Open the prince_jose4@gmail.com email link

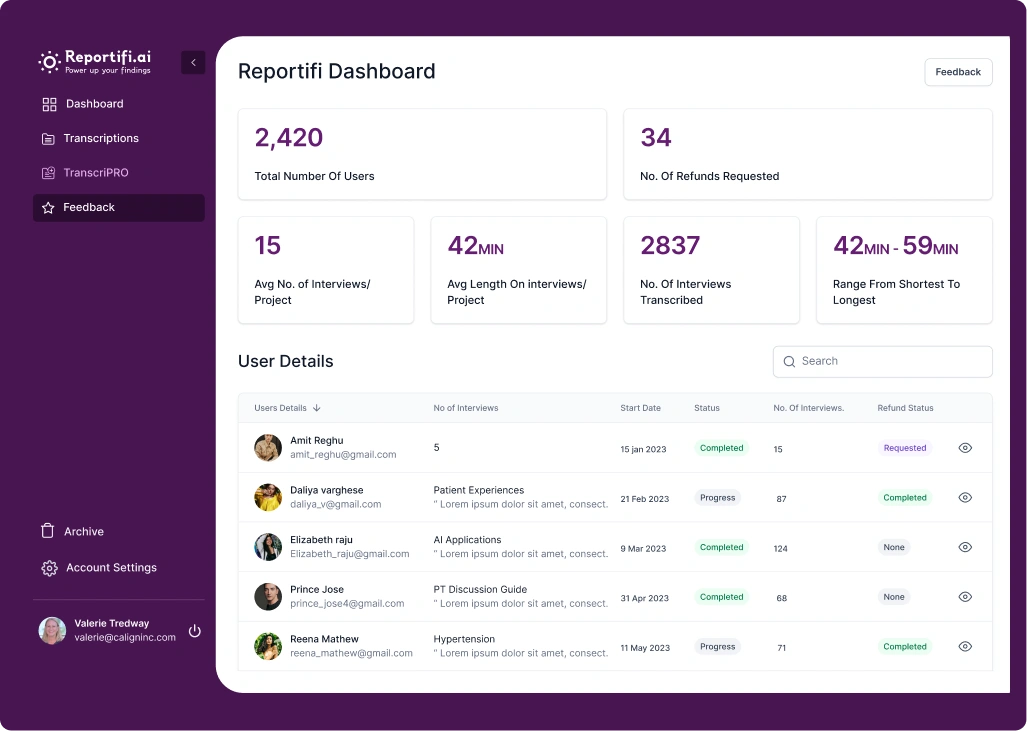(347, 604)
